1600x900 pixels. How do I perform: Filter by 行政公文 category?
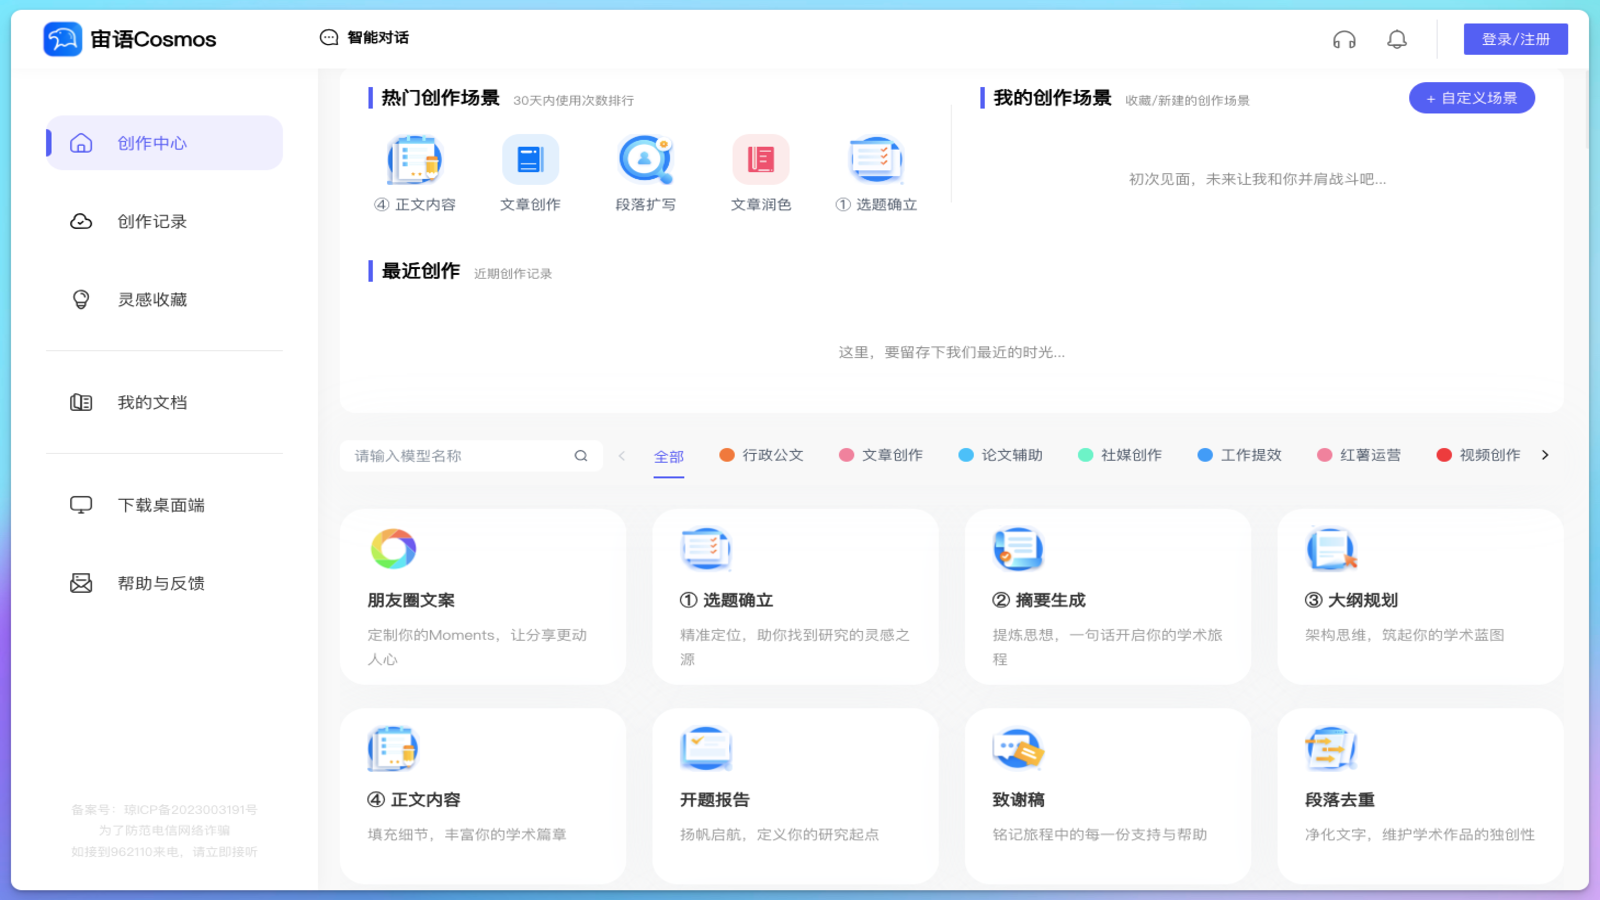(x=761, y=455)
